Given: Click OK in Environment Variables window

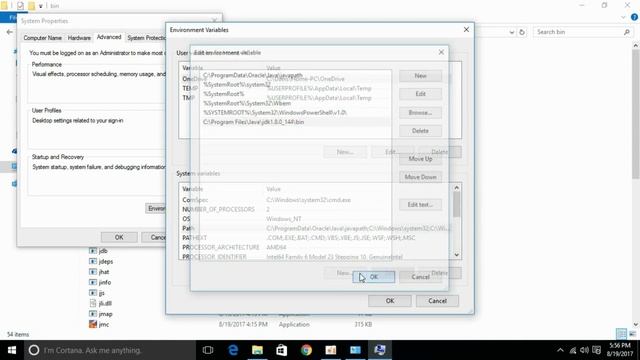Looking at the screenshot, I should click(x=390, y=301).
